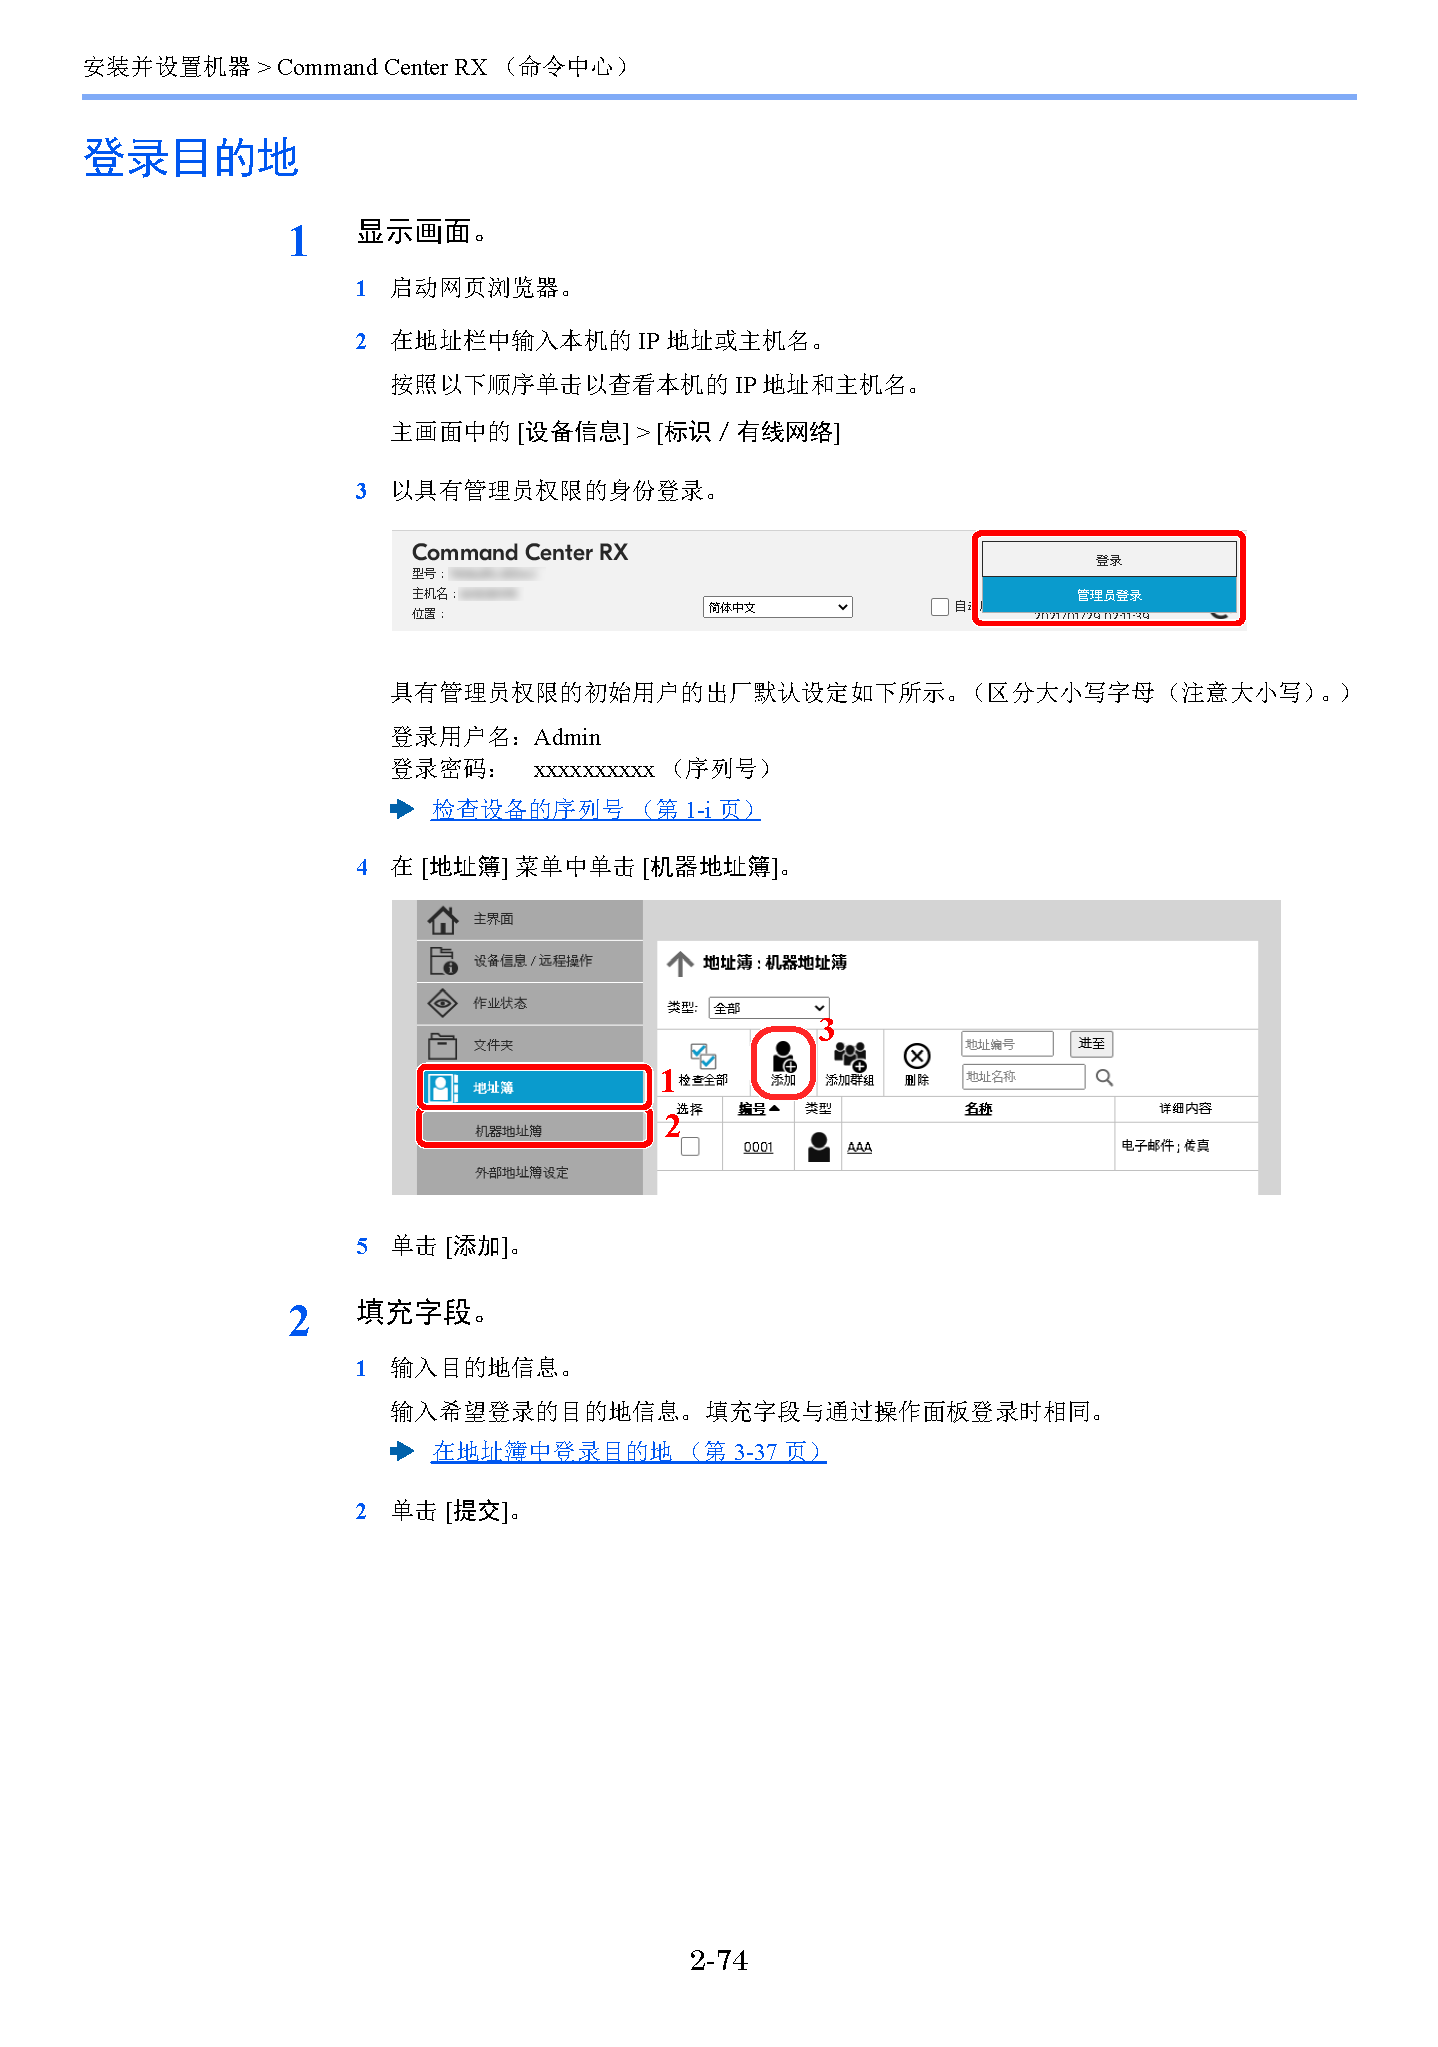Click the Command Center RX title
This screenshot has width=1438, height=2047.
click(x=520, y=552)
